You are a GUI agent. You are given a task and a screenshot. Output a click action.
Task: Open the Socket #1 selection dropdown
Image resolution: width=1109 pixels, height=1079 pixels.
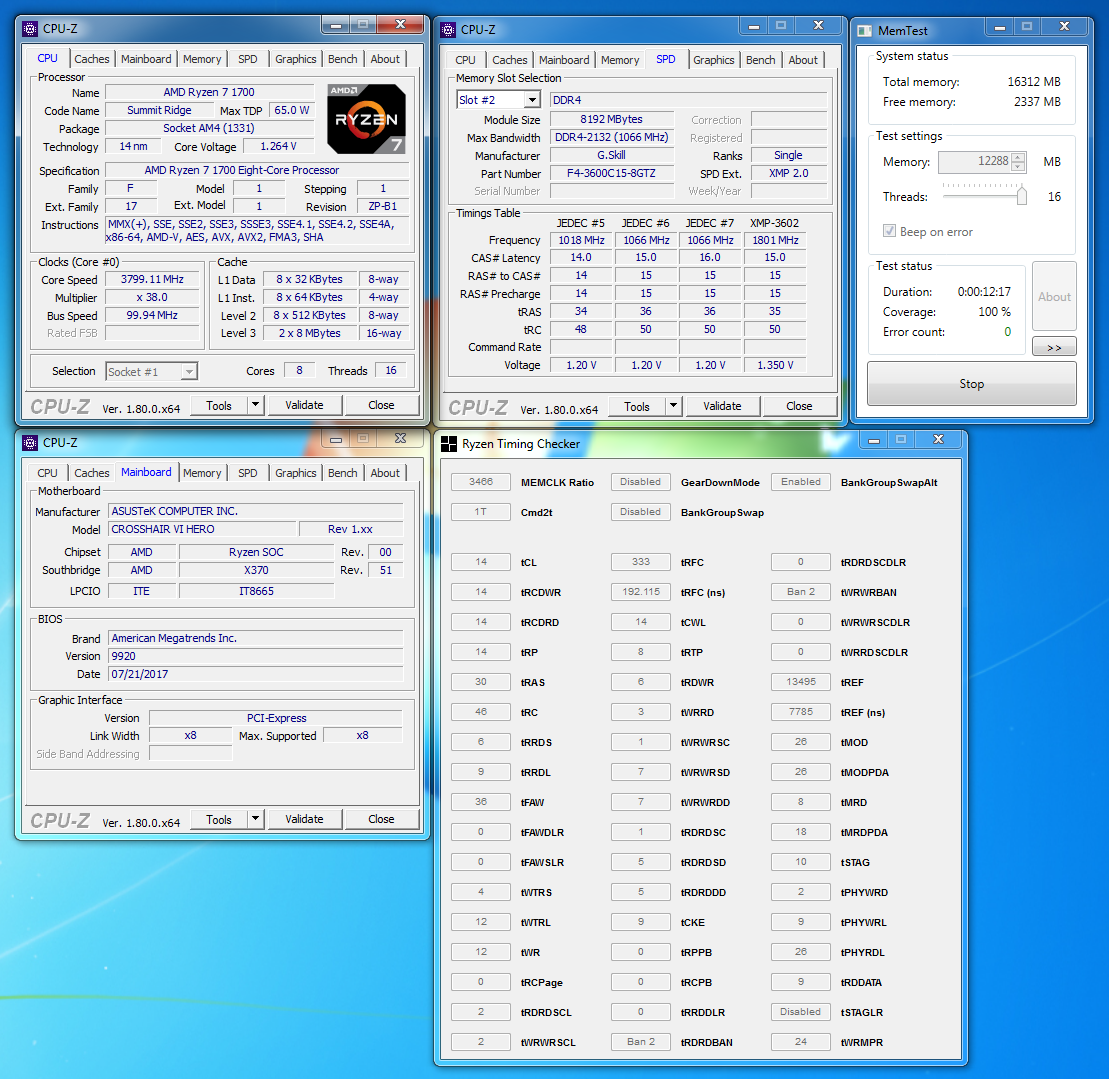coord(189,371)
